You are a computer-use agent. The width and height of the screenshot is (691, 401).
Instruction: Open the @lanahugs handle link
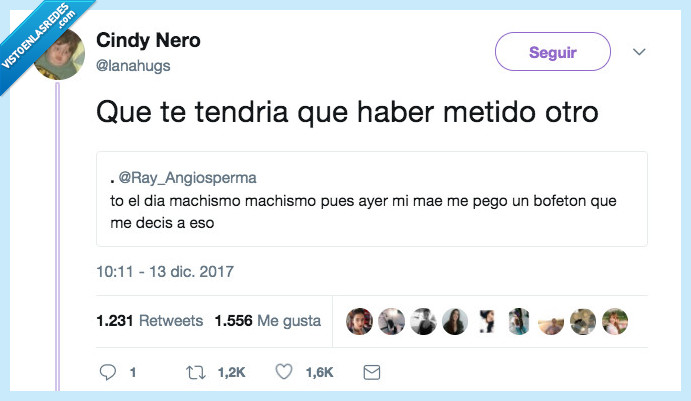[133, 66]
